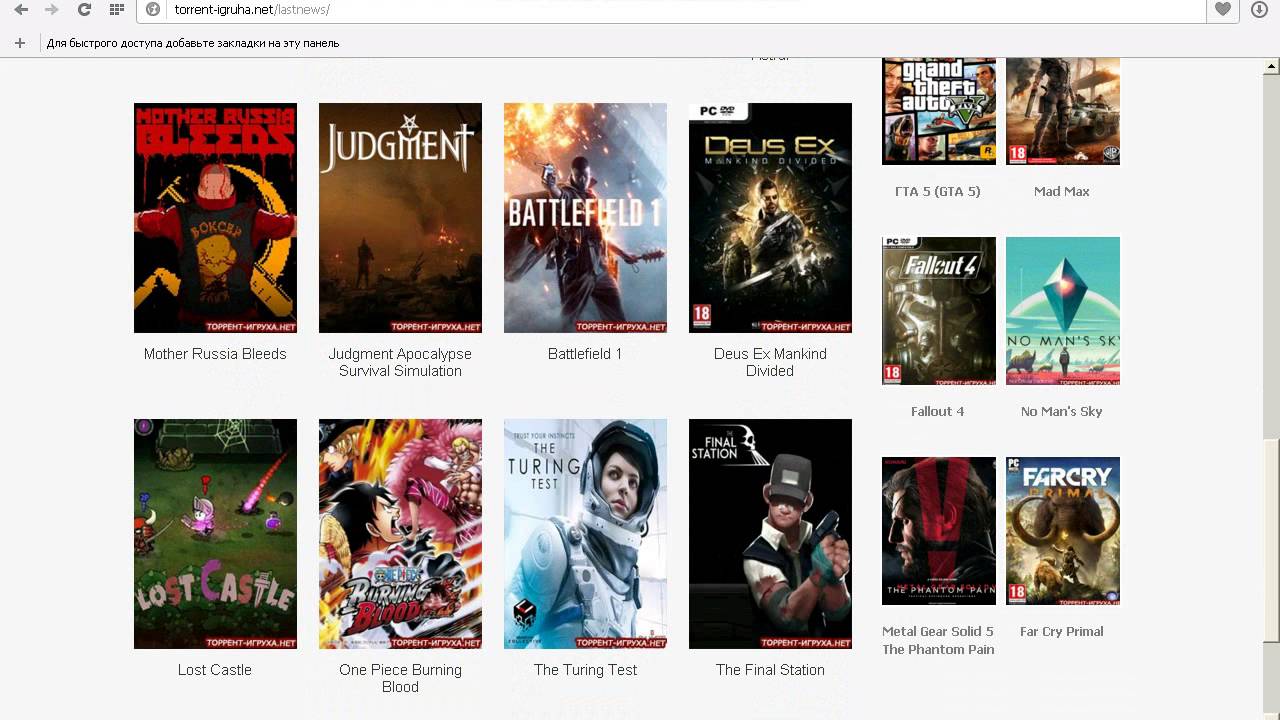Click The Turing Test title link
Image resolution: width=1280 pixels, height=720 pixels.
tap(585, 670)
